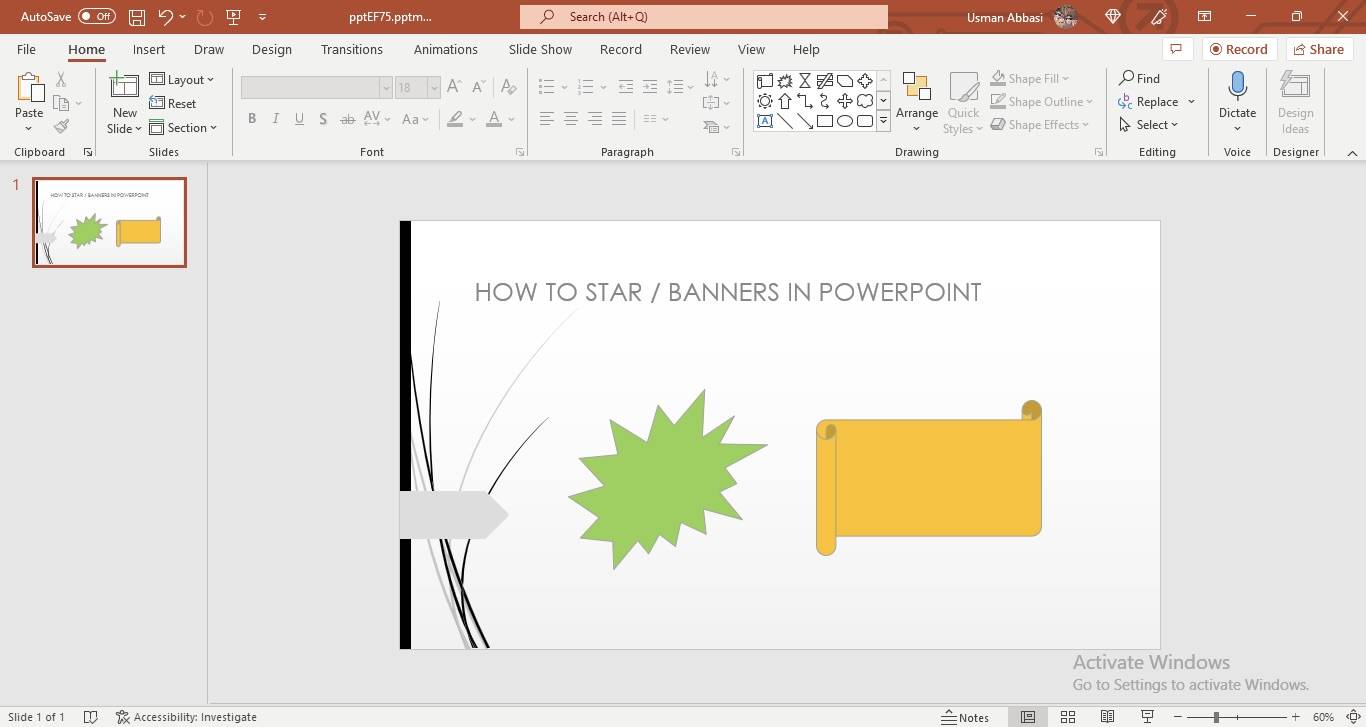Open the Transitions tab
1366x727 pixels.
pos(352,49)
